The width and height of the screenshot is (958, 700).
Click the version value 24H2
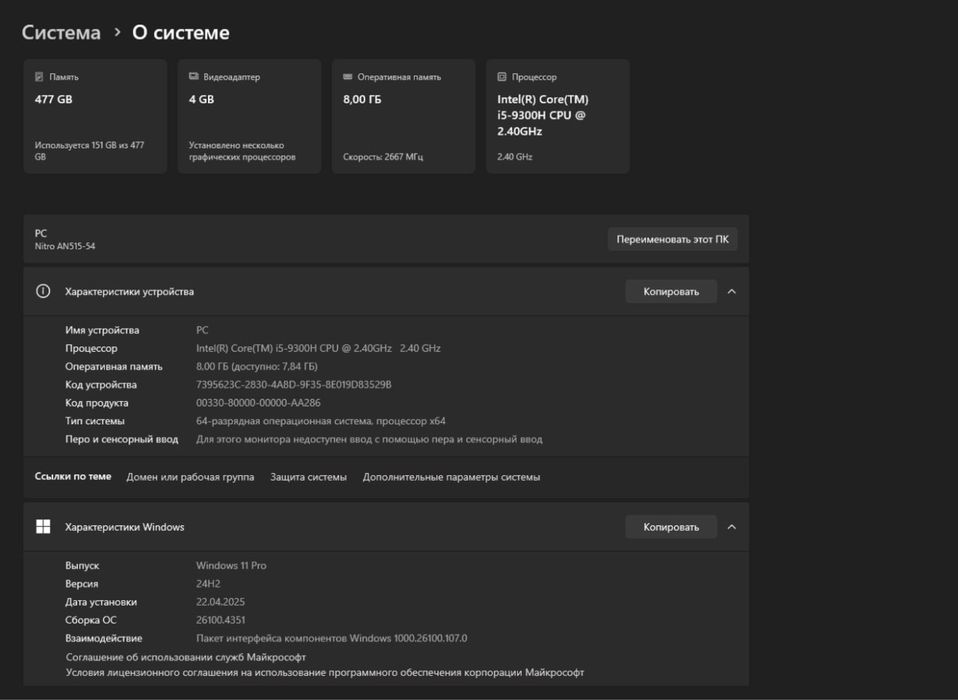pyautogui.click(x=208, y=584)
